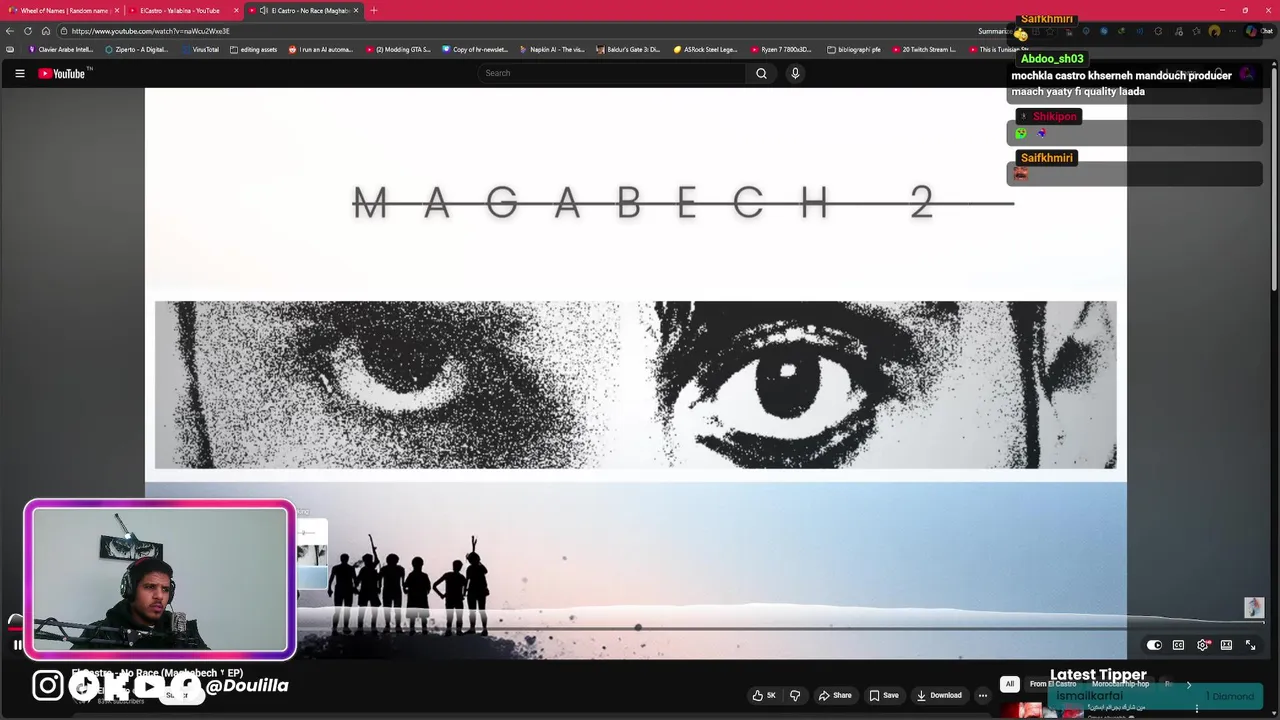Open the '20 Twitch Stream I...' bookmark
Image resolution: width=1280 pixels, height=720 pixels.
point(925,49)
